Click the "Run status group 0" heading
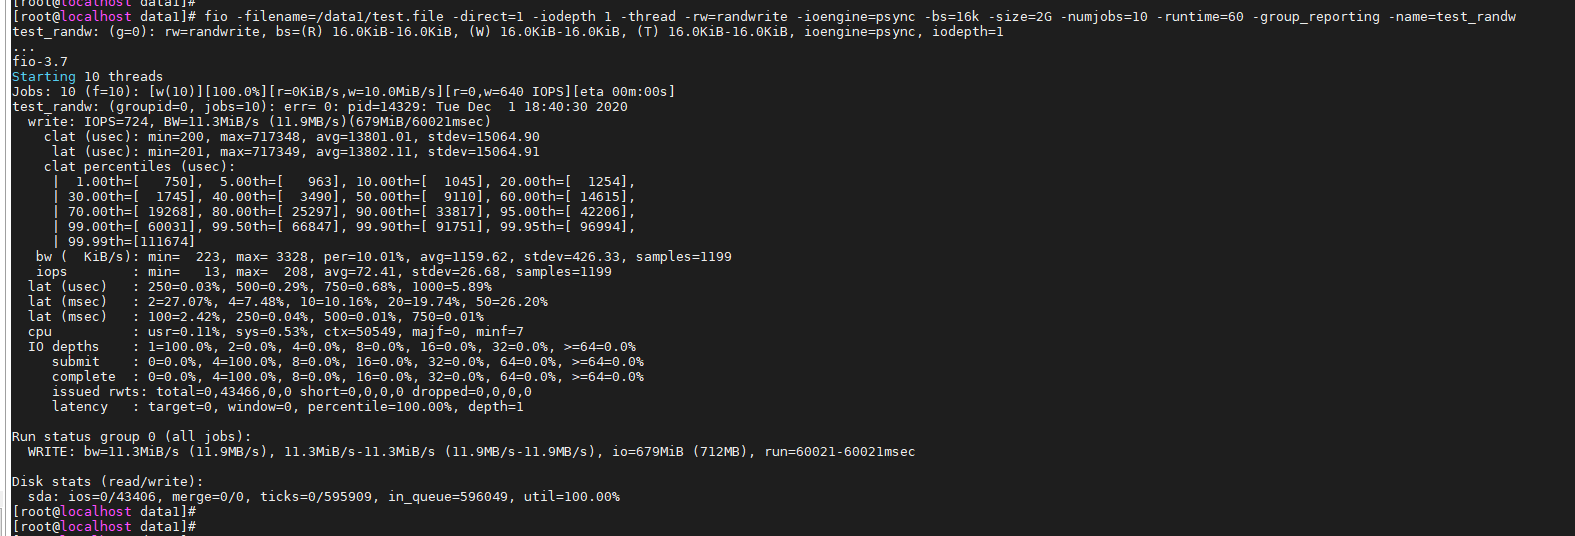The height and width of the screenshot is (536, 1575). tap(131, 437)
